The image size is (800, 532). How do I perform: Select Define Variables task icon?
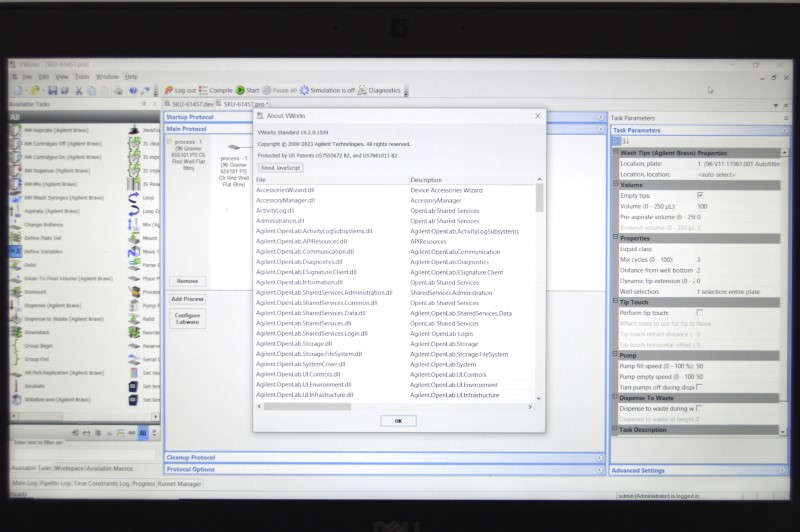pyautogui.click(x=16, y=251)
